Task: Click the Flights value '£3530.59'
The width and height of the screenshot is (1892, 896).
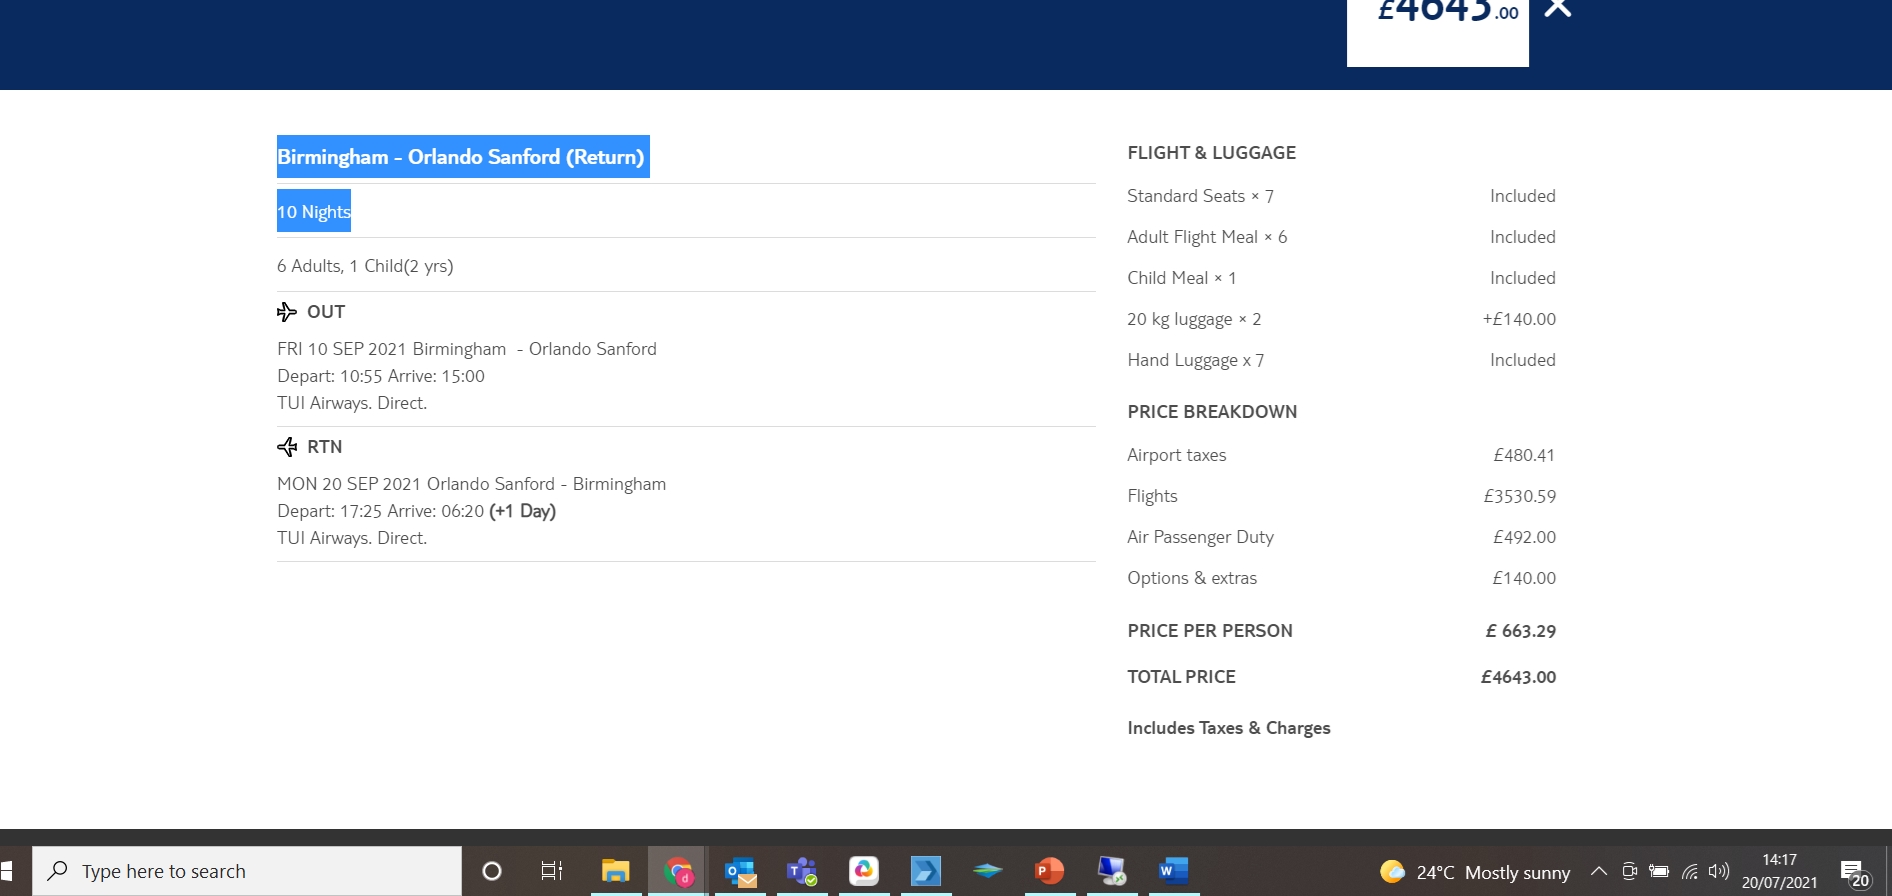Action: pyautogui.click(x=1520, y=496)
